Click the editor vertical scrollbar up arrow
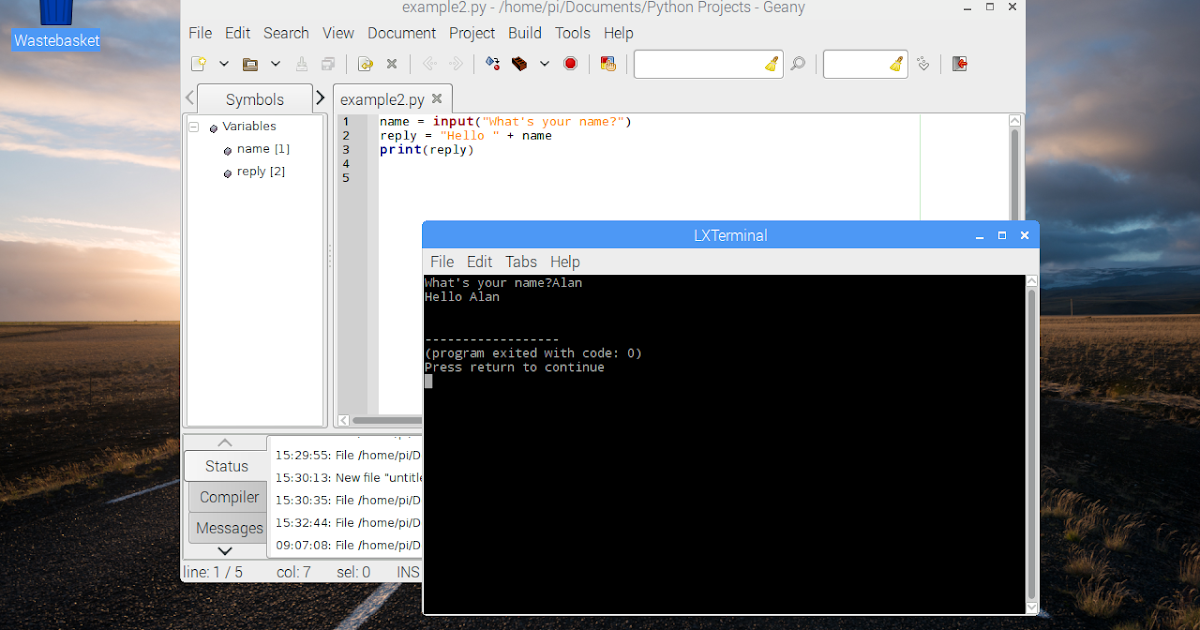 pos(1015,121)
